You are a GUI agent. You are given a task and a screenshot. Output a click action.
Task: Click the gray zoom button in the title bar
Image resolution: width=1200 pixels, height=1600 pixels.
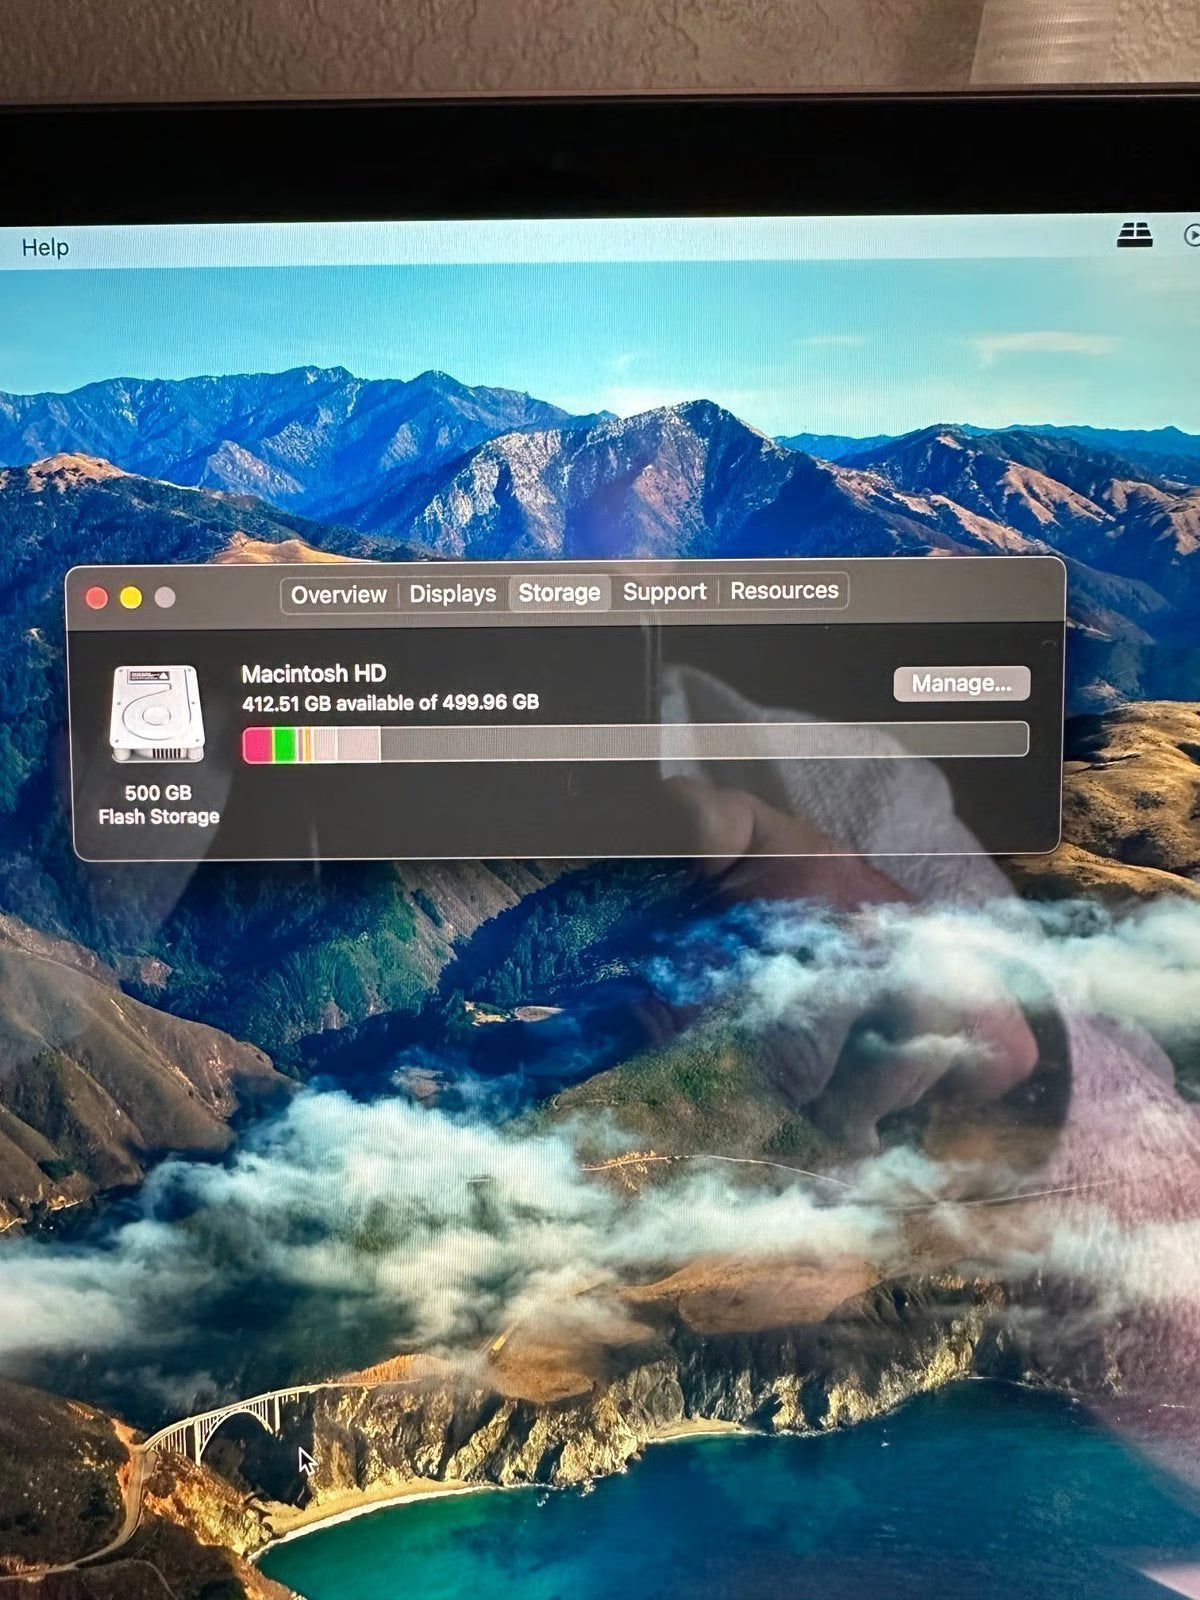(x=165, y=597)
